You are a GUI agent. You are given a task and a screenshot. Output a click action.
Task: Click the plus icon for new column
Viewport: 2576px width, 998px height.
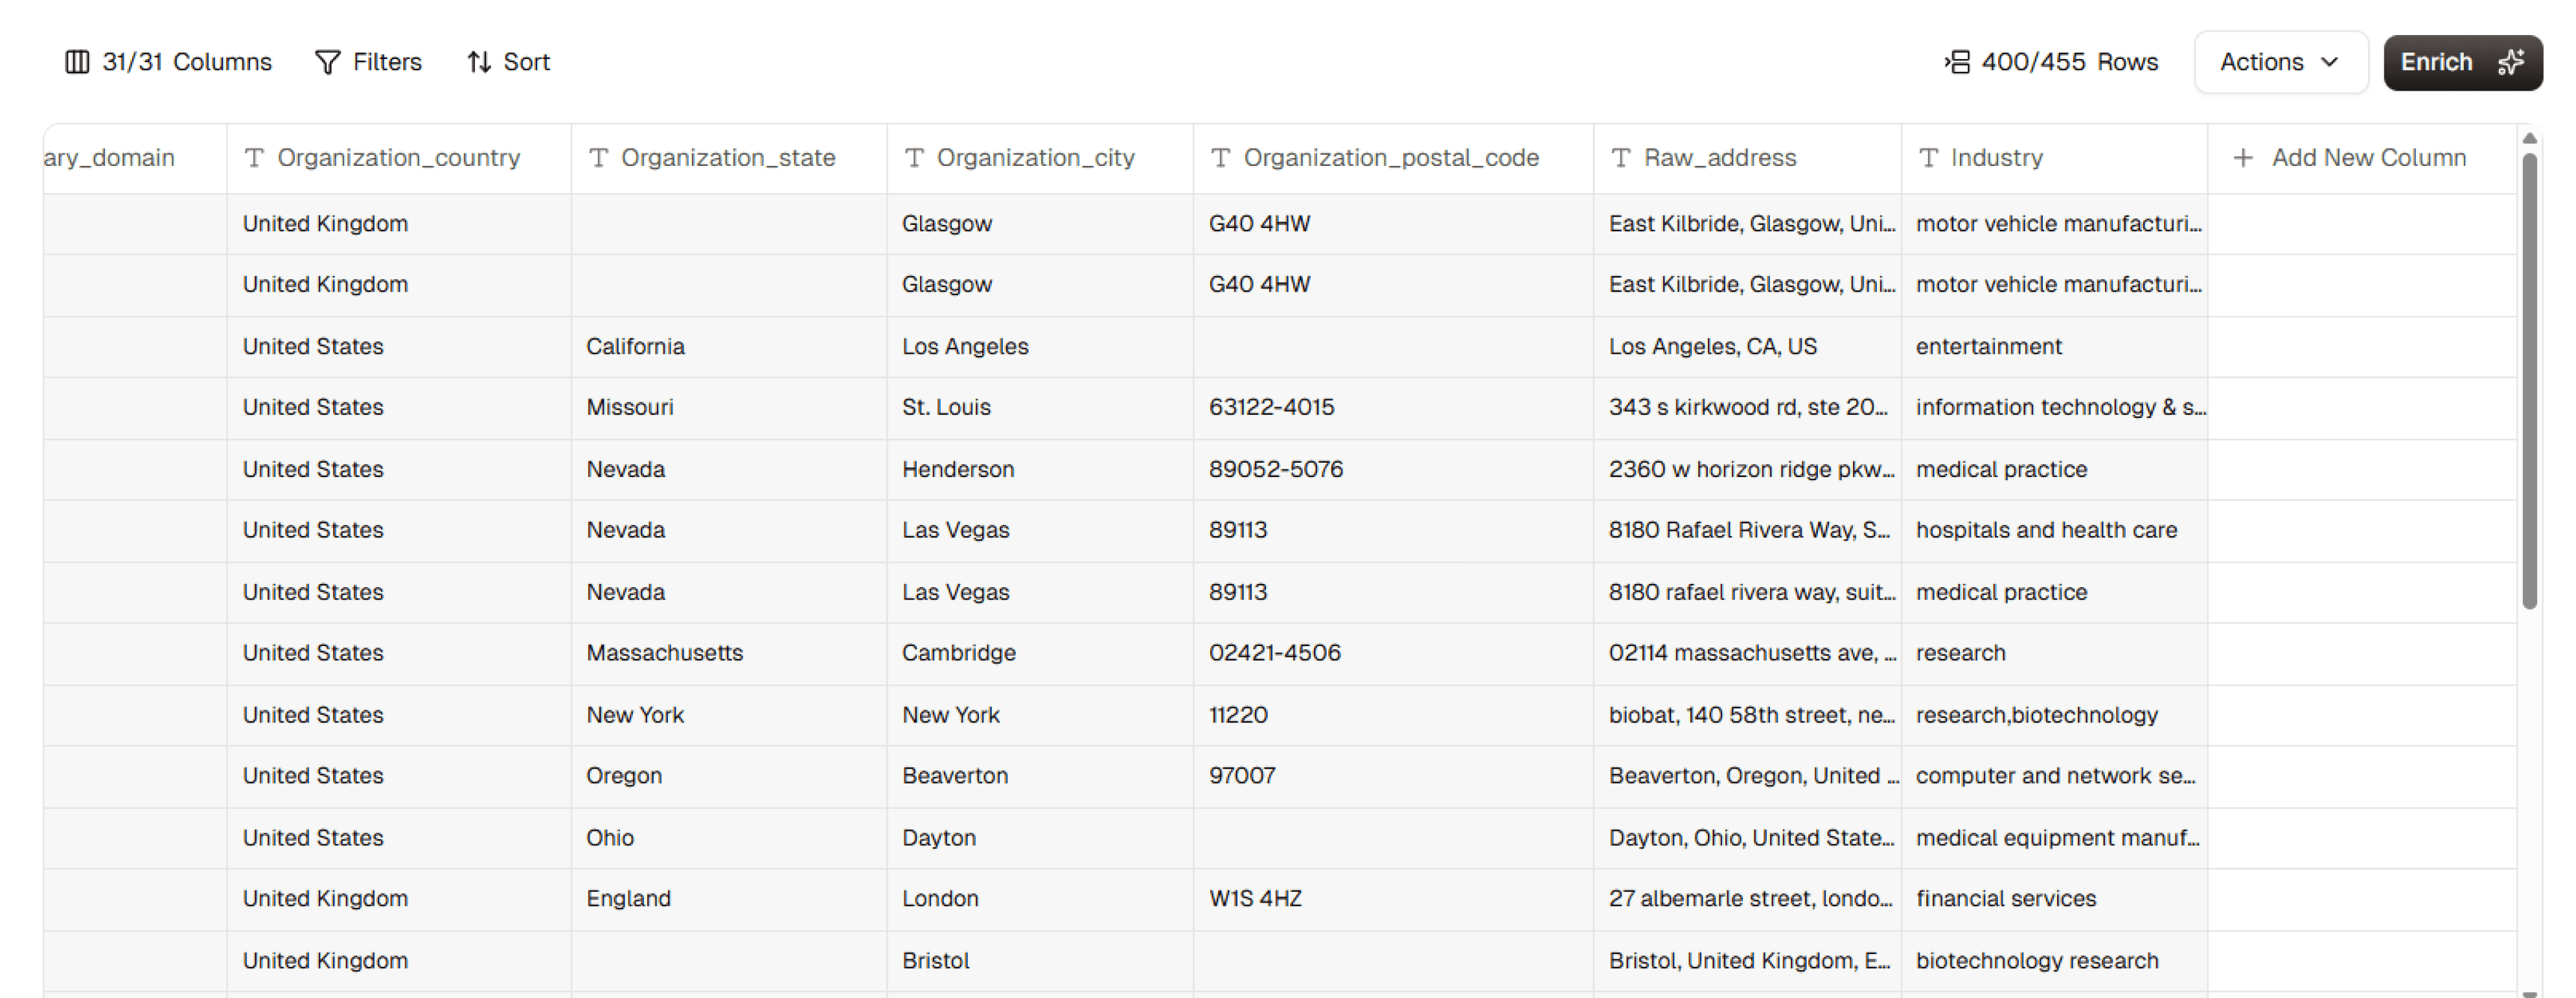(x=2243, y=158)
